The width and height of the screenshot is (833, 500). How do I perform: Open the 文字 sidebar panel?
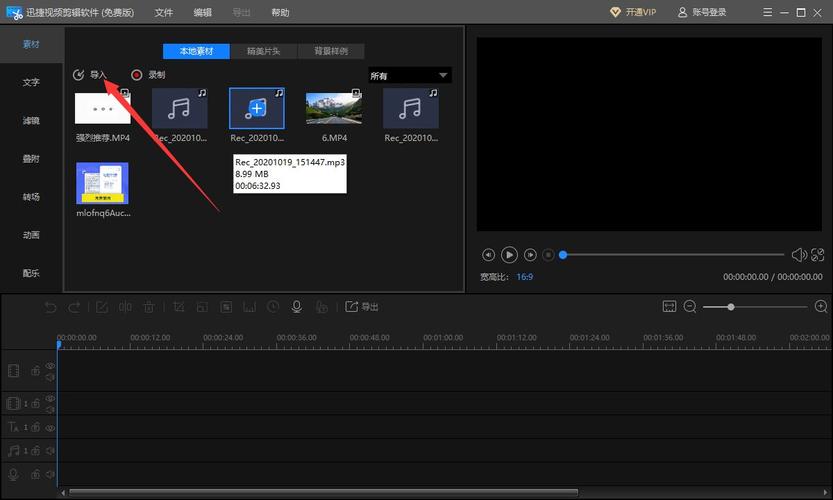31,82
